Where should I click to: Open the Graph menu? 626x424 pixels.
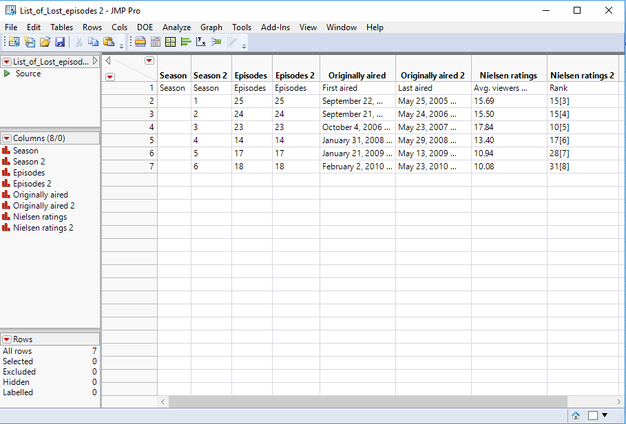tap(211, 27)
